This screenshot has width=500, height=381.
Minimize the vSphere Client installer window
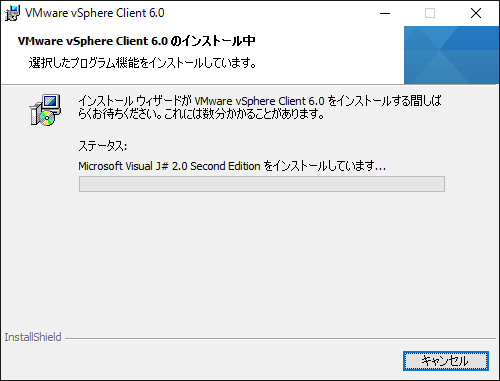(x=385, y=13)
